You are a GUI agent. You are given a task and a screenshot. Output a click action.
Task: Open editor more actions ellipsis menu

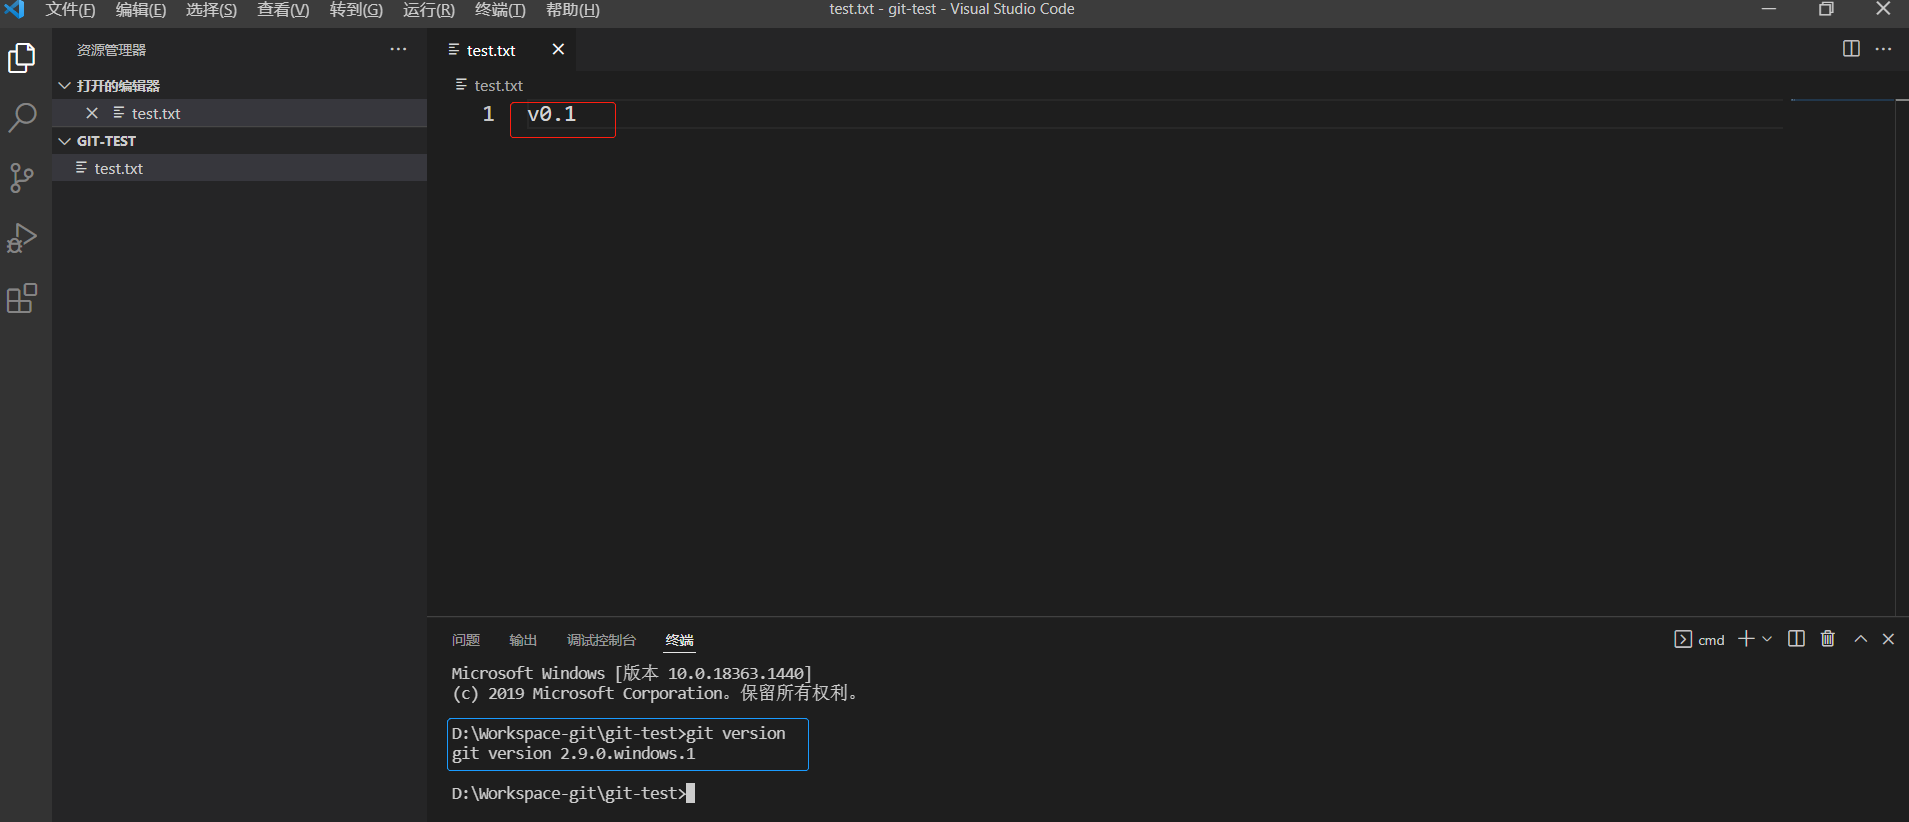pos(1883,49)
